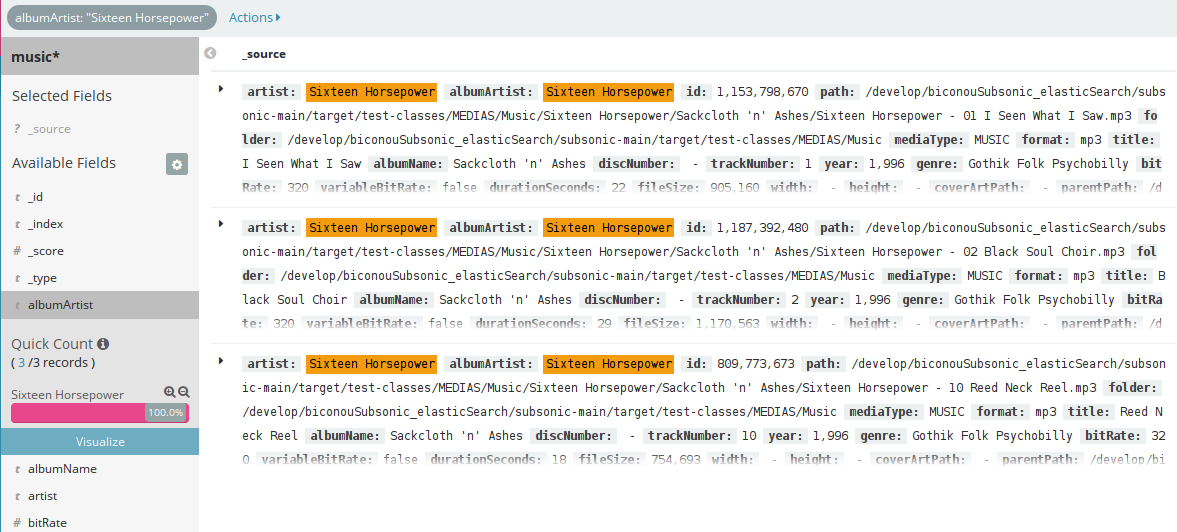Click the 3 records count link
This screenshot has height=532, width=1177.
coord(22,362)
